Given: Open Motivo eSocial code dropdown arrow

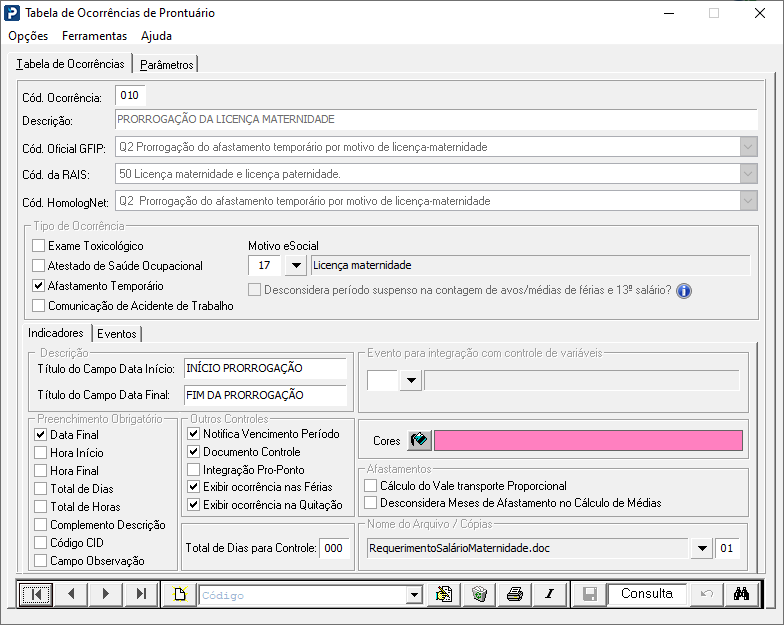Looking at the screenshot, I should (x=296, y=265).
